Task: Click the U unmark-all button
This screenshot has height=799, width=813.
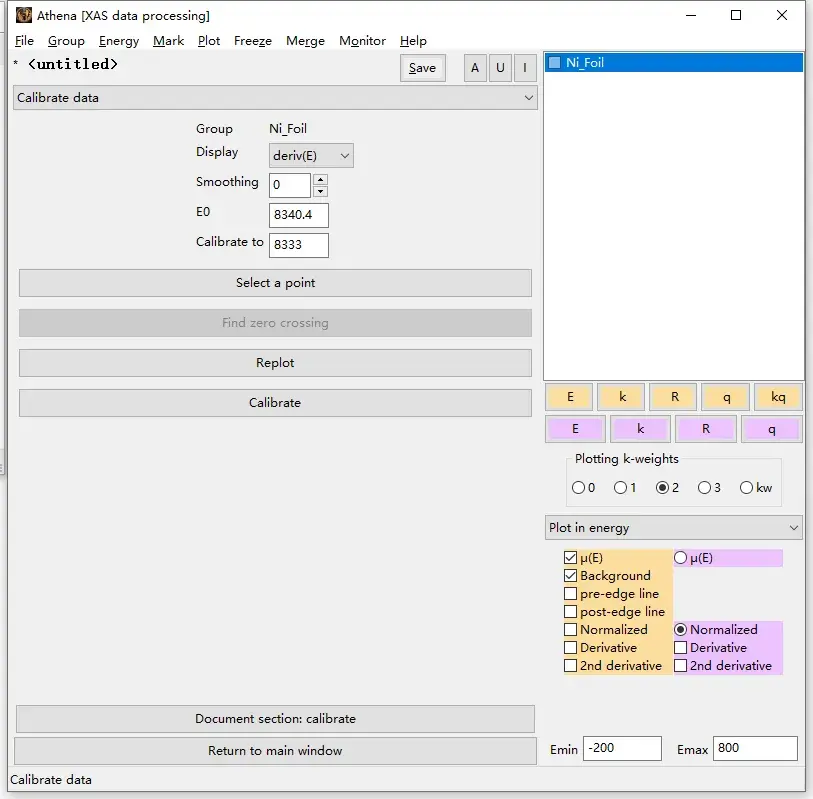Action: coord(500,68)
